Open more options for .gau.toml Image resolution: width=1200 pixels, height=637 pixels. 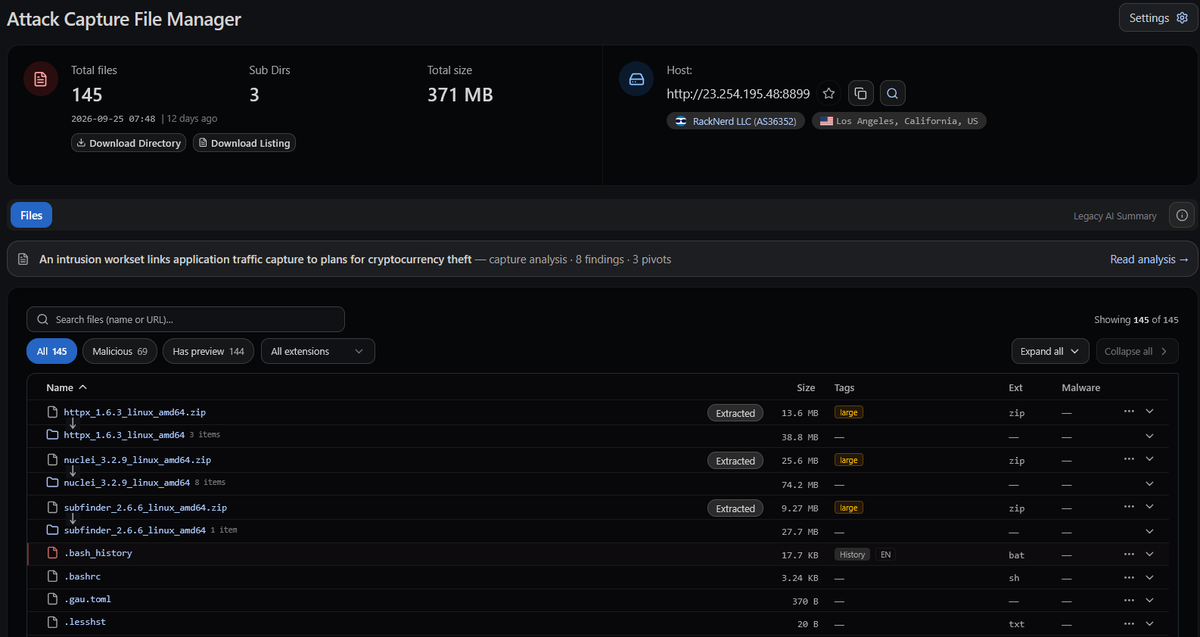click(1129, 600)
